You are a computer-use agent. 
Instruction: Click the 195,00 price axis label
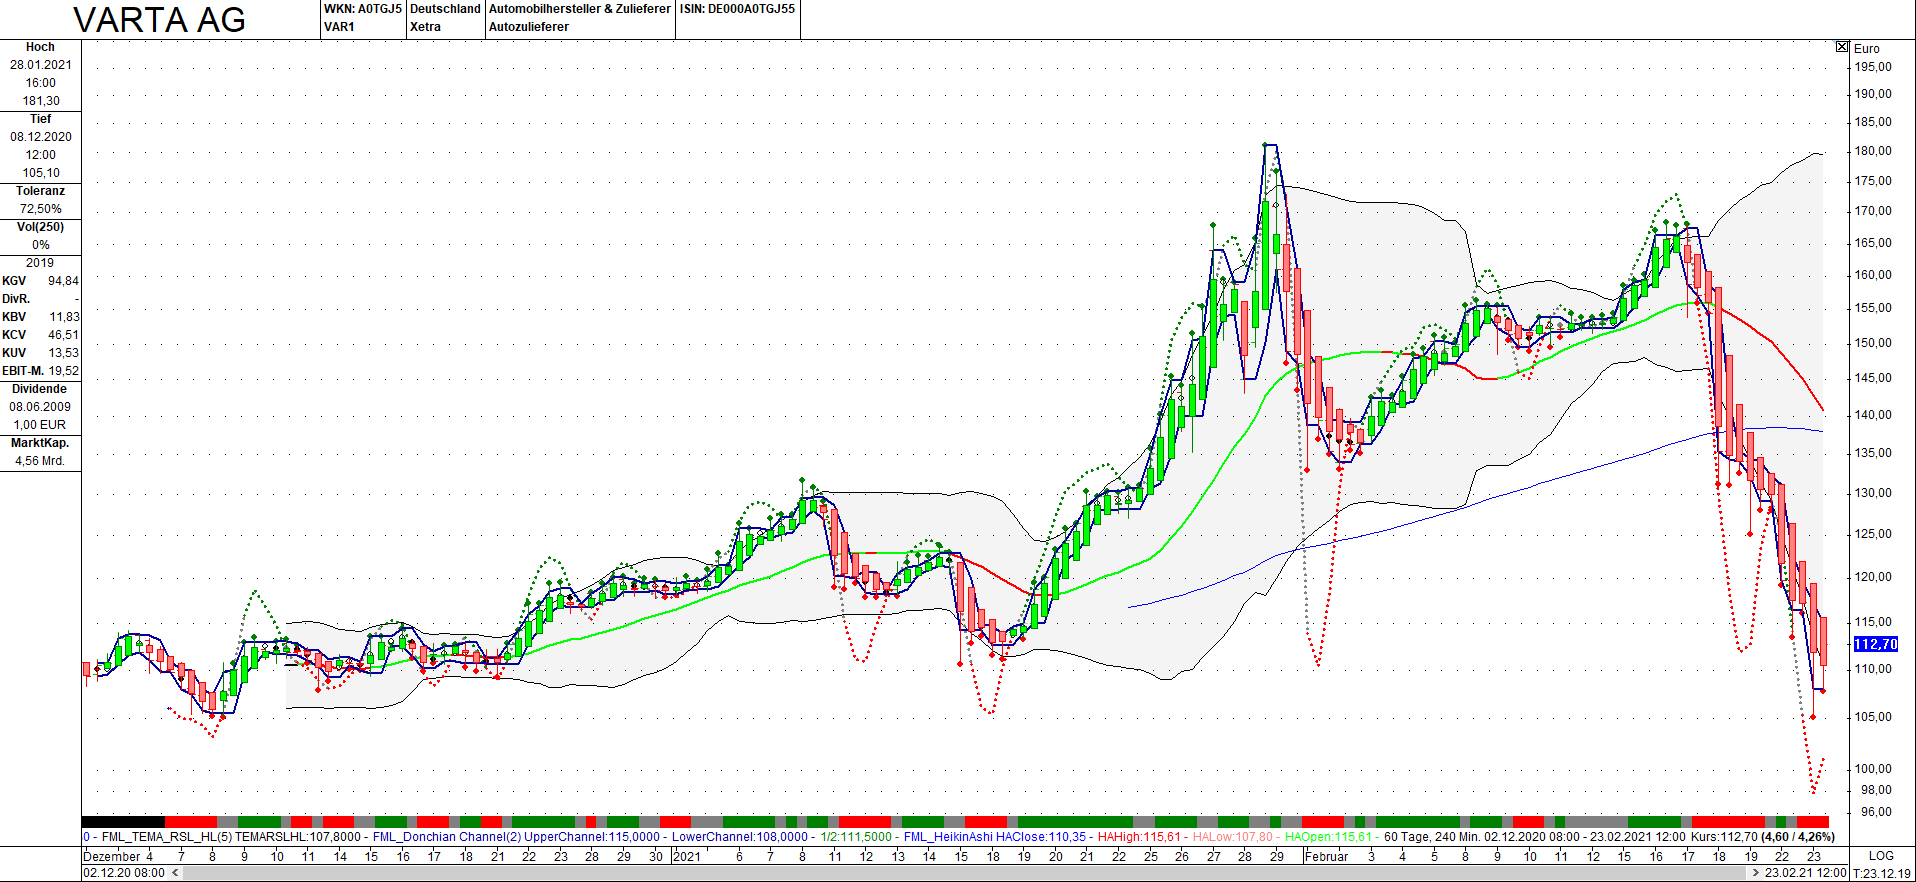point(1873,67)
